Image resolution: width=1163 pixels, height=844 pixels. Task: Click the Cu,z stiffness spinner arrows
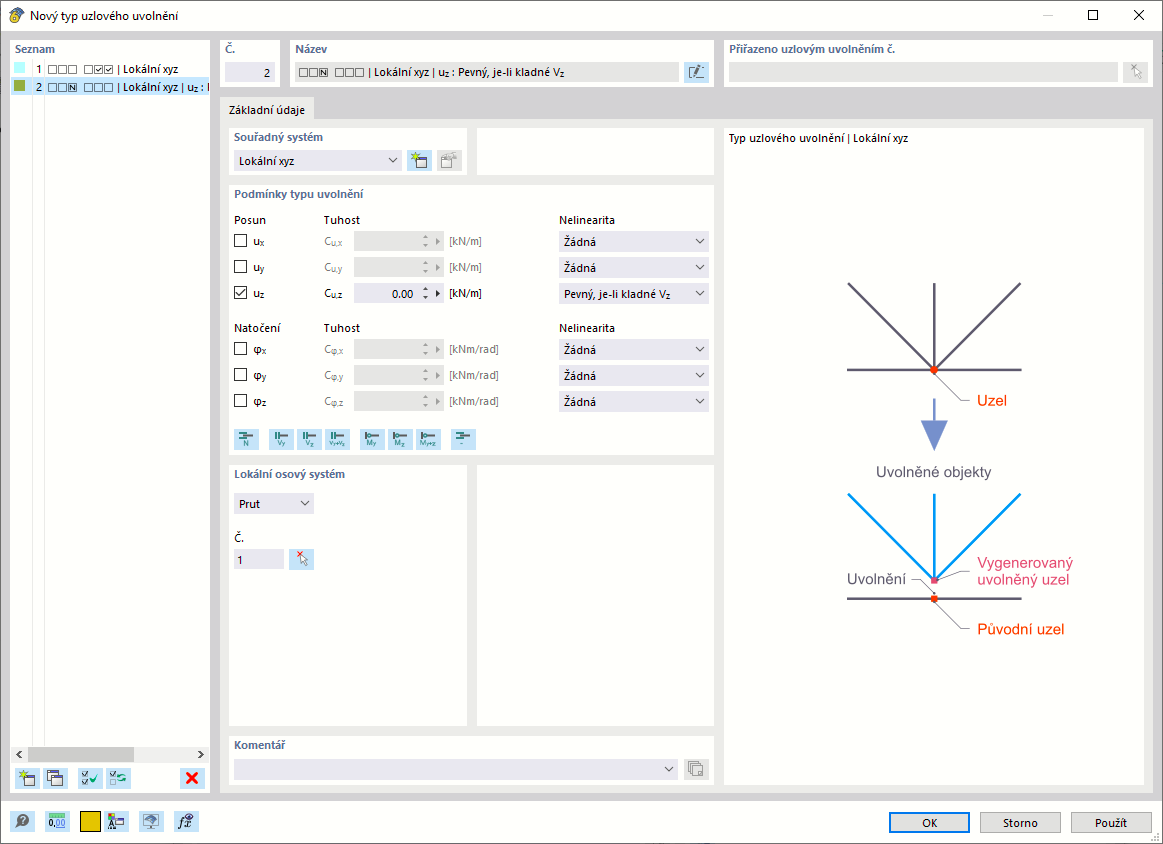[x=426, y=294]
